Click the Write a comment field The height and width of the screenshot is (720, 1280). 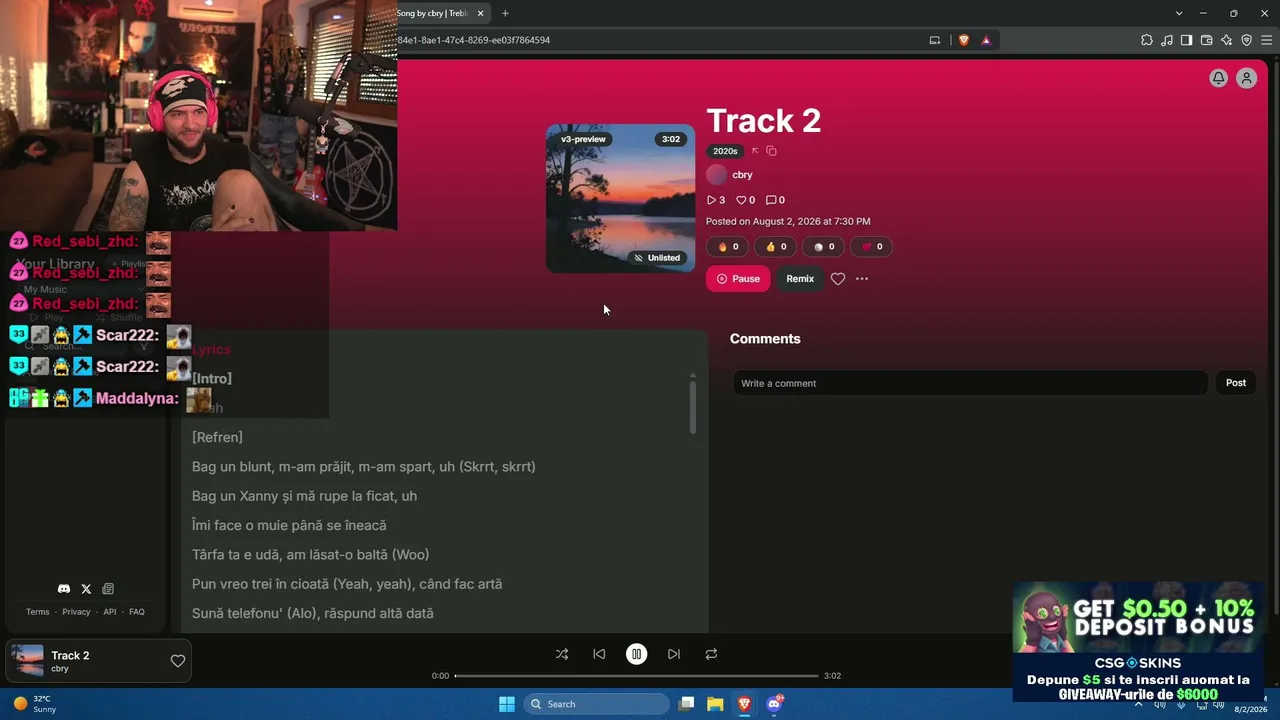pos(970,383)
